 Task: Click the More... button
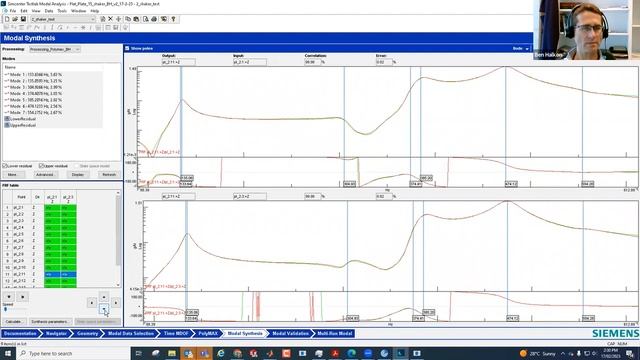(13, 174)
